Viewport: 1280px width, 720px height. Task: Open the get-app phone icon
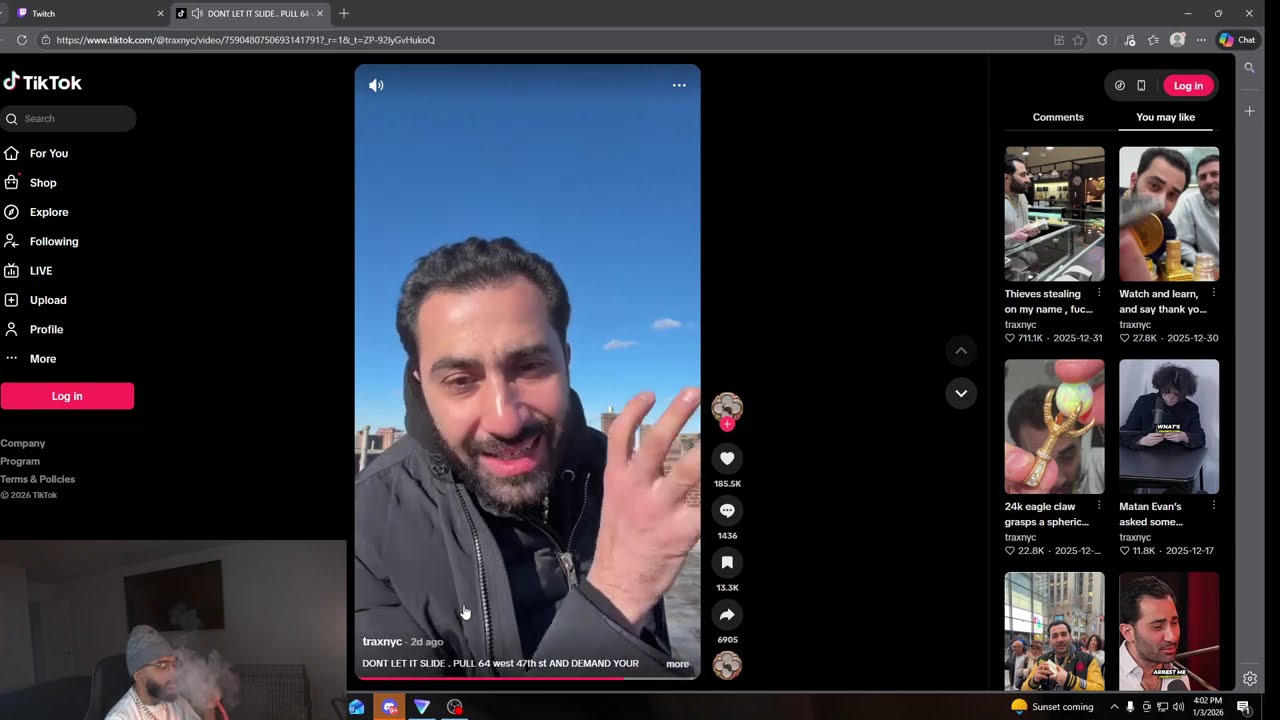click(1141, 86)
